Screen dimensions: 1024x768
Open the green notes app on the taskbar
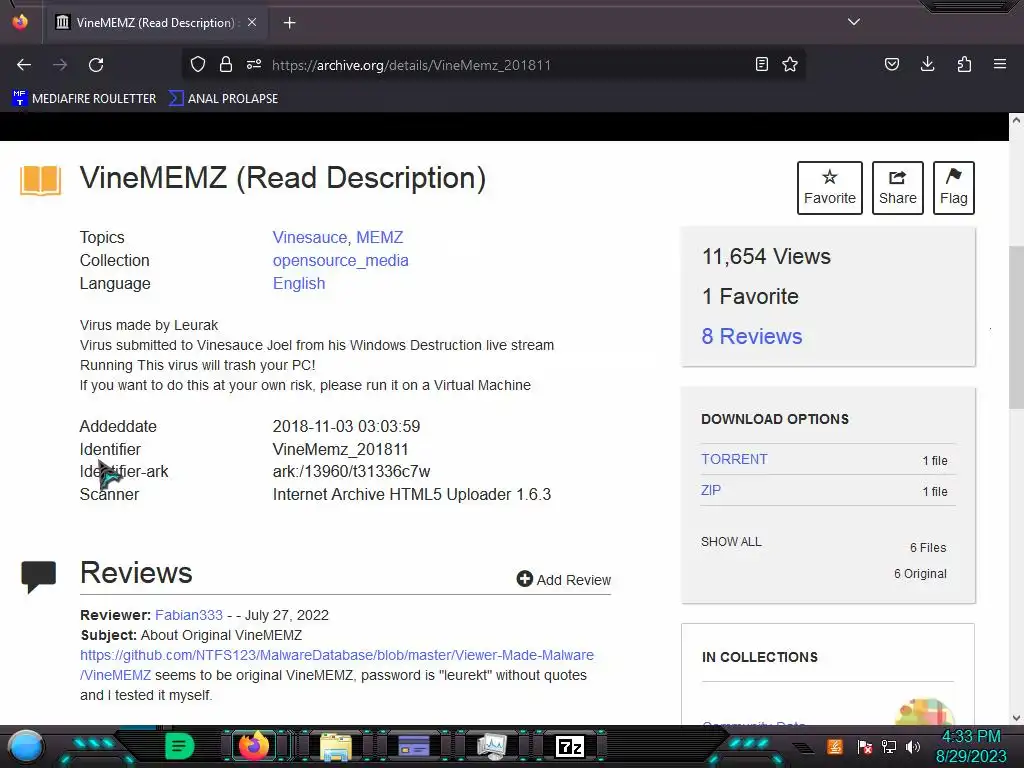[180, 746]
